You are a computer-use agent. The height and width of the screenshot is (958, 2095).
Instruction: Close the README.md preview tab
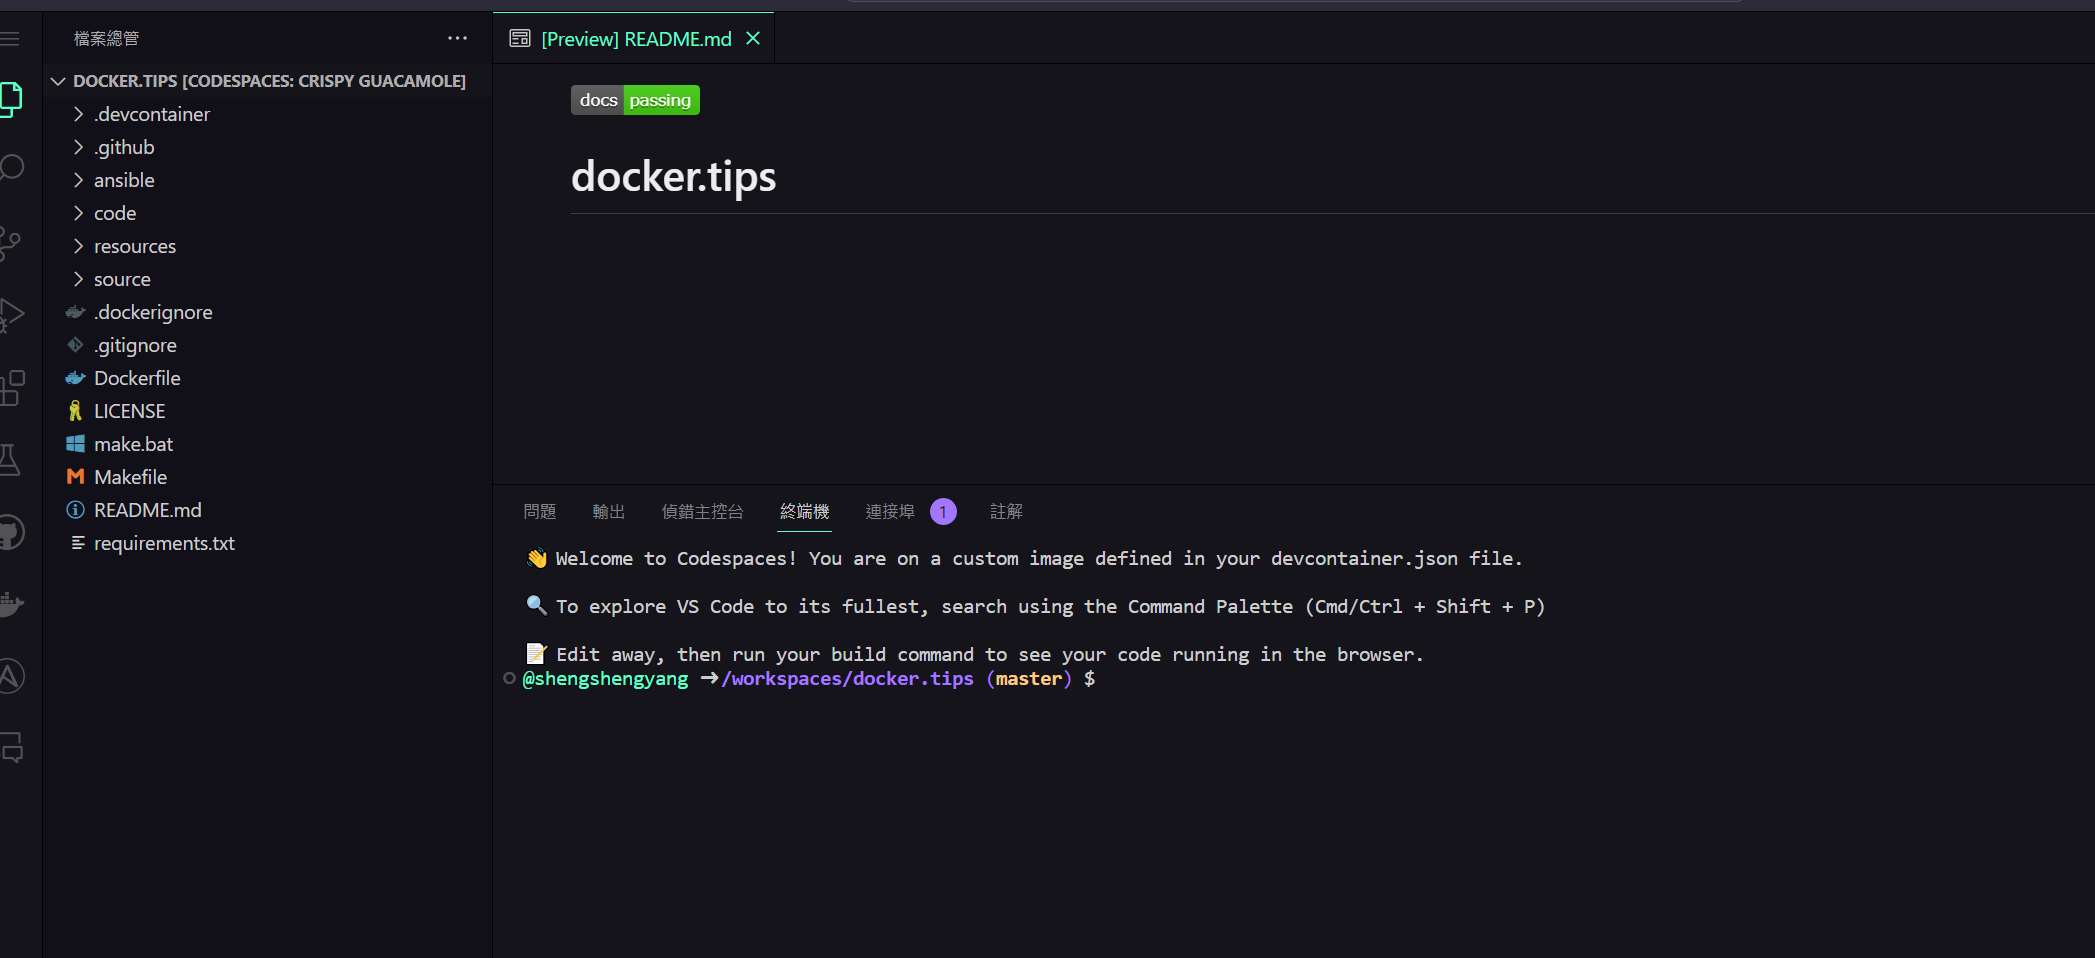pyautogui.click(x=753, y=39)
